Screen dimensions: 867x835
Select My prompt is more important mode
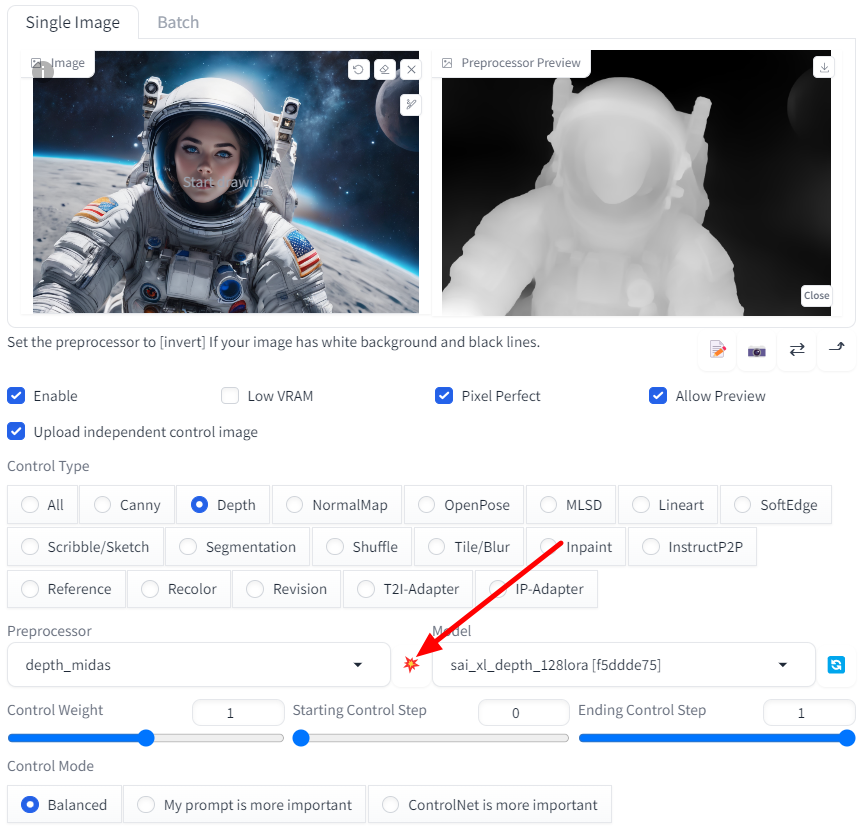tap(244, 804)
